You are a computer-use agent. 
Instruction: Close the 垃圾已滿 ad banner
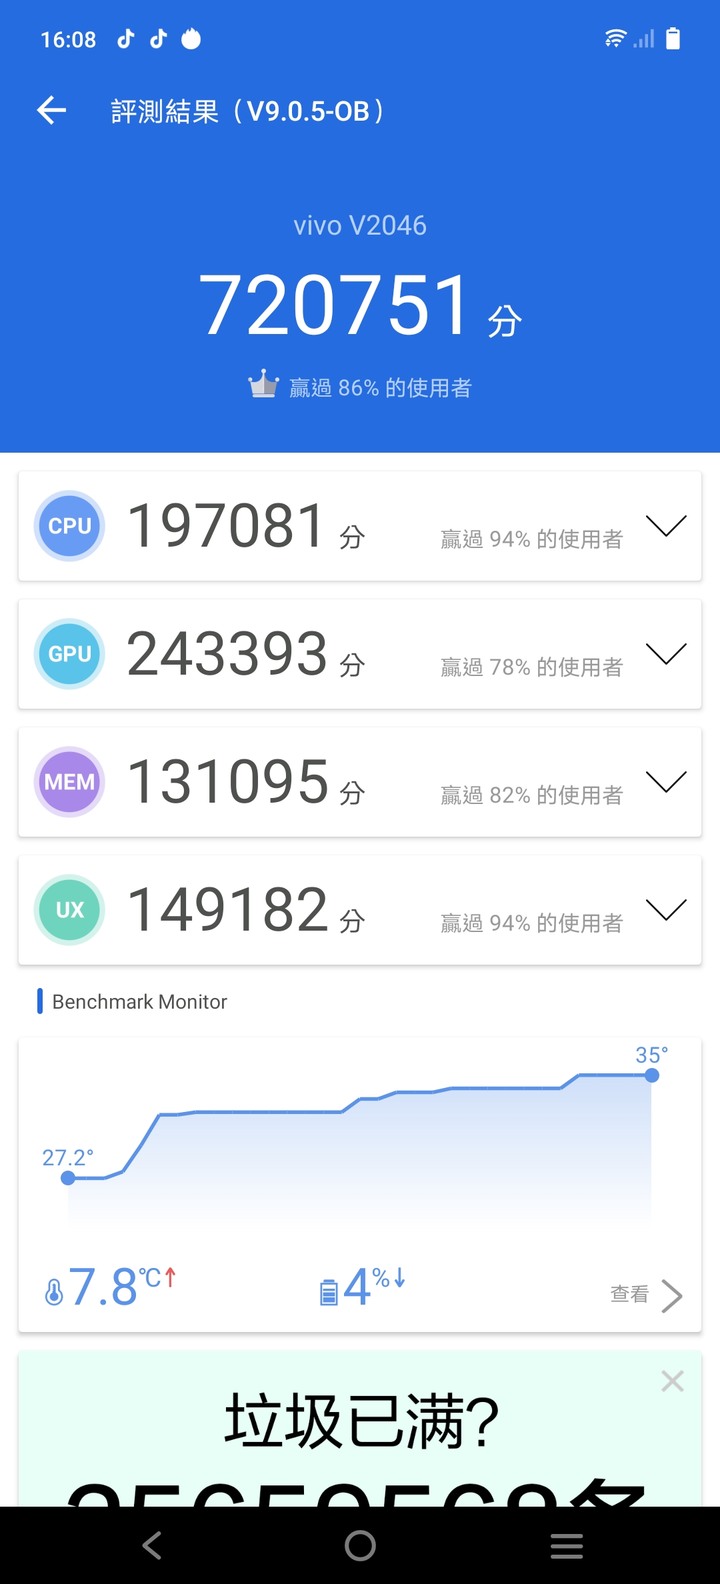[x=673, y=1381]
